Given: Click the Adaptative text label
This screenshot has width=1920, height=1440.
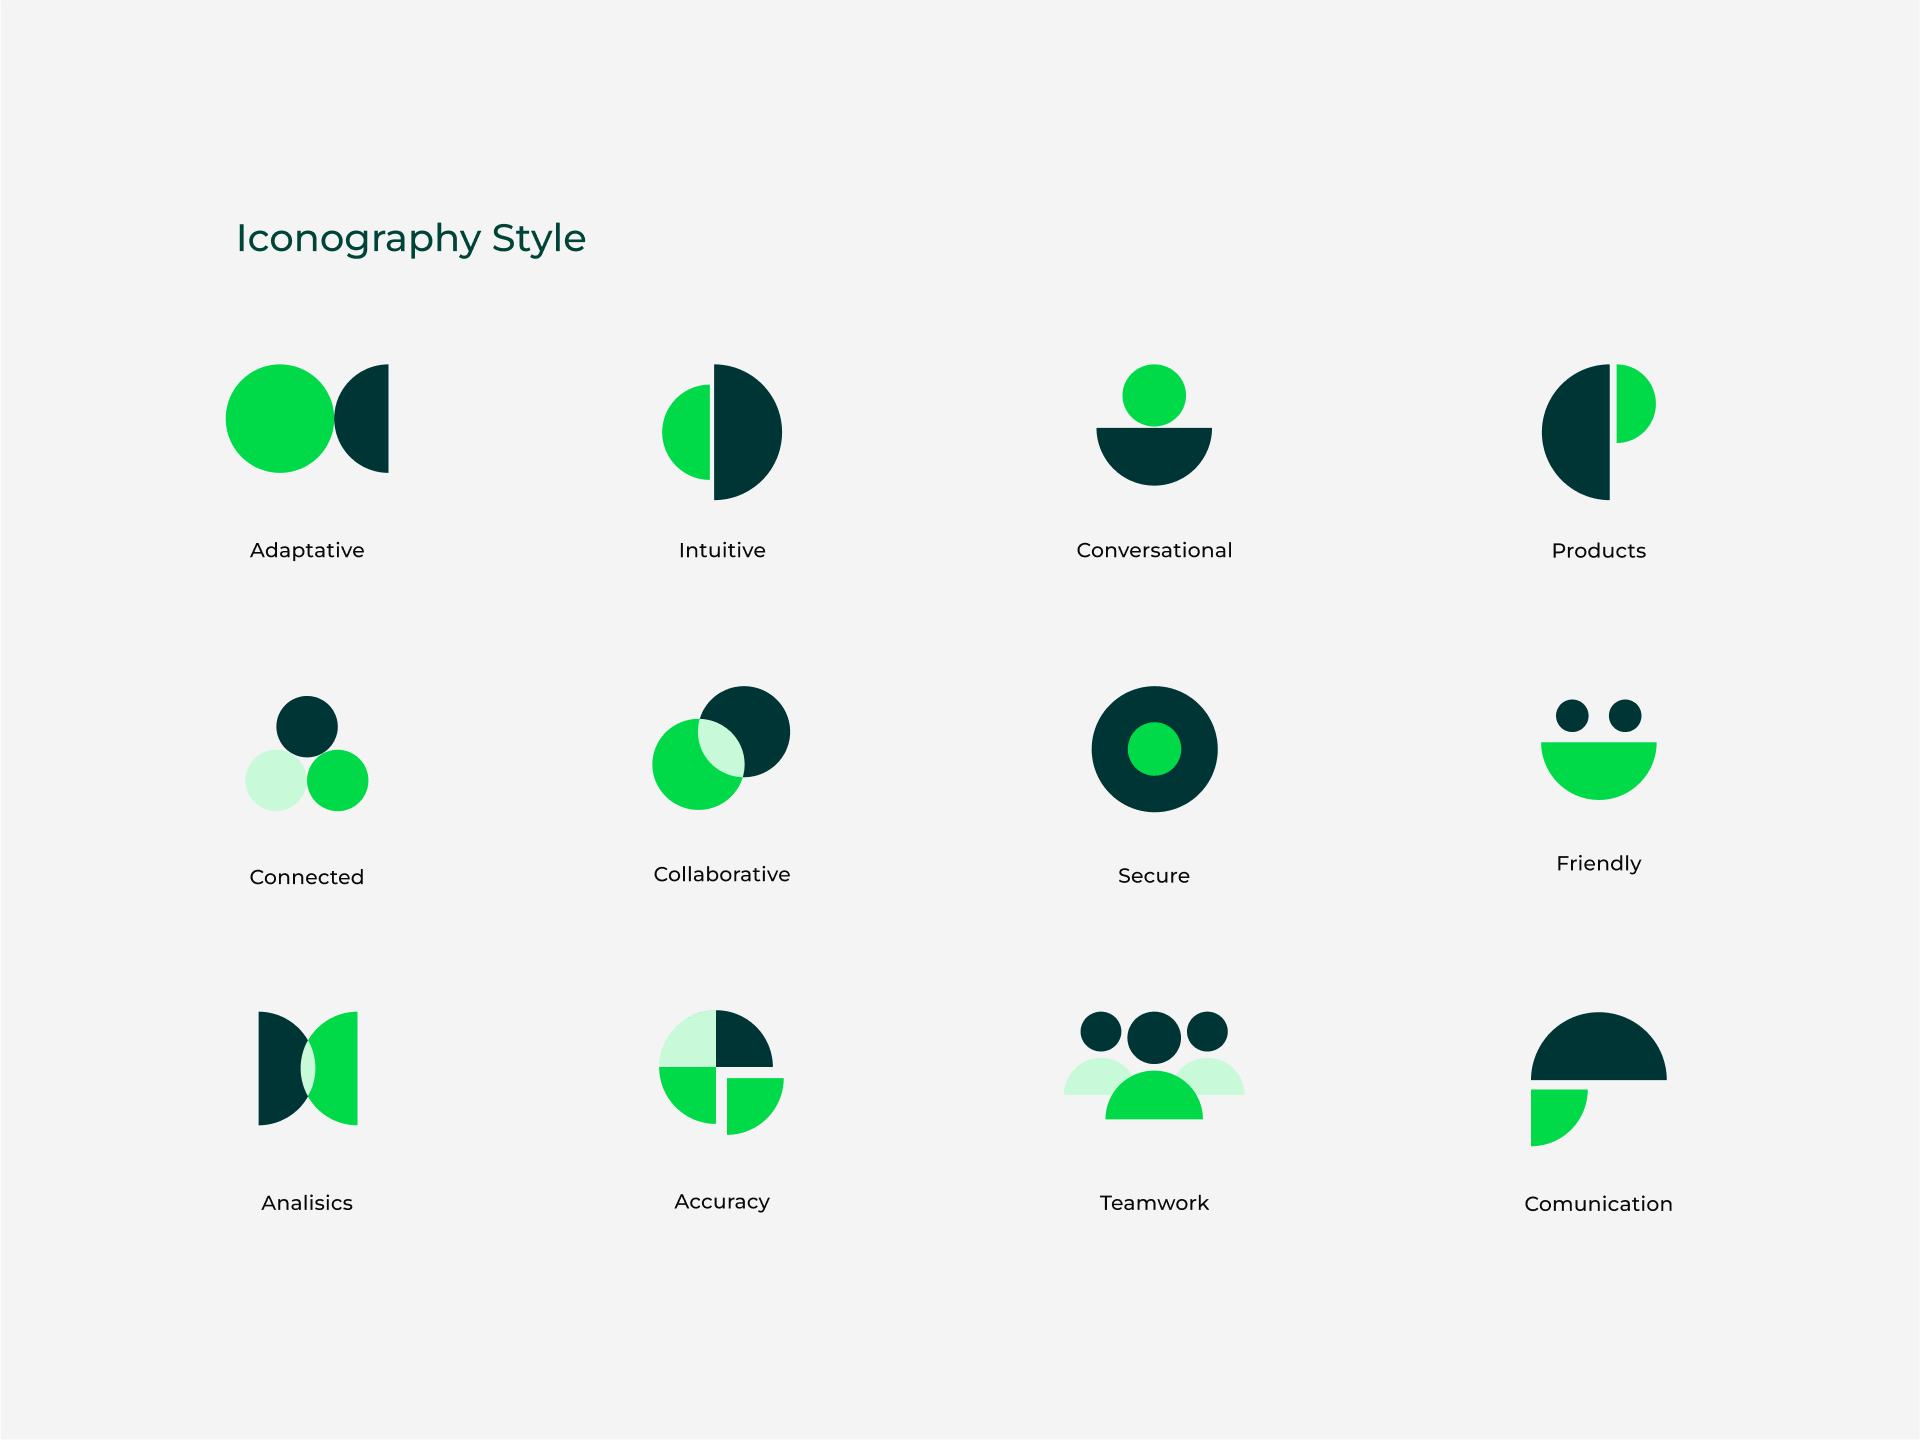Looking at the screenshot, I should click(x=307, y=550).
